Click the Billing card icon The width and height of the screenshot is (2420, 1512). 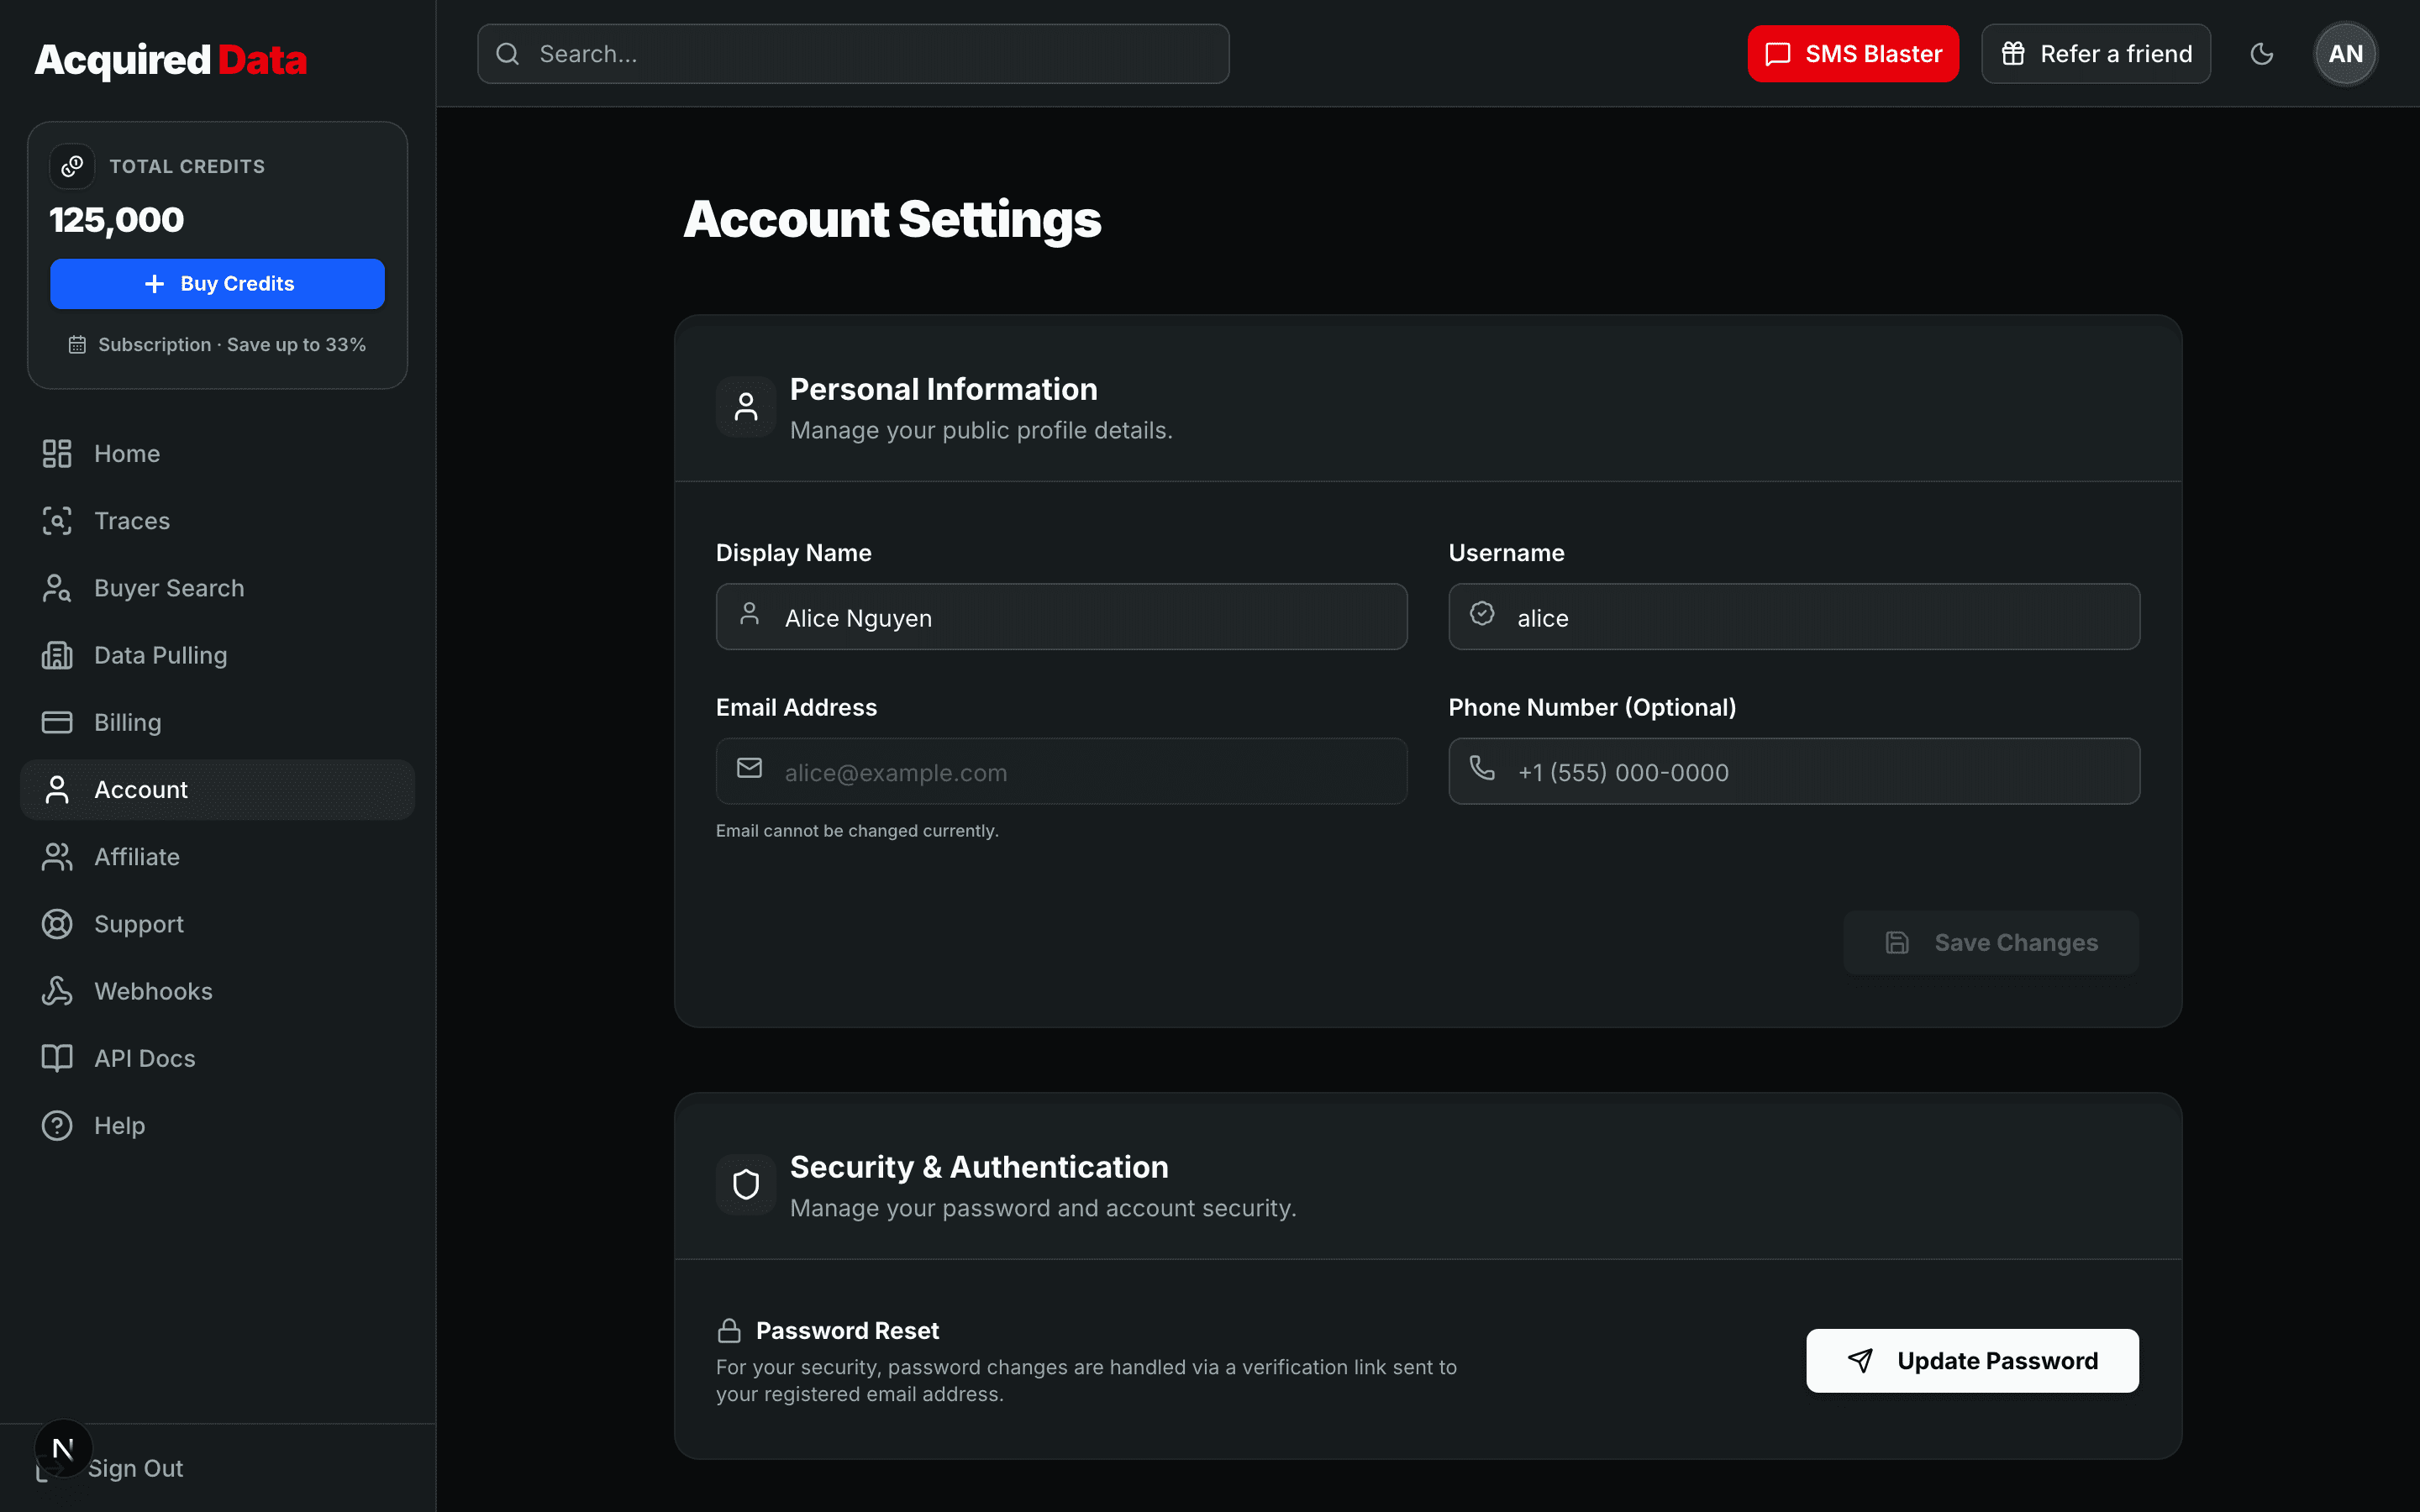pos(57,722)
